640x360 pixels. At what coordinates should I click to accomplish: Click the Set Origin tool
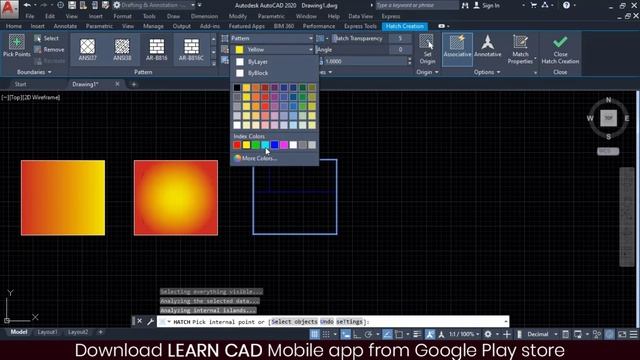coord(427,49)
